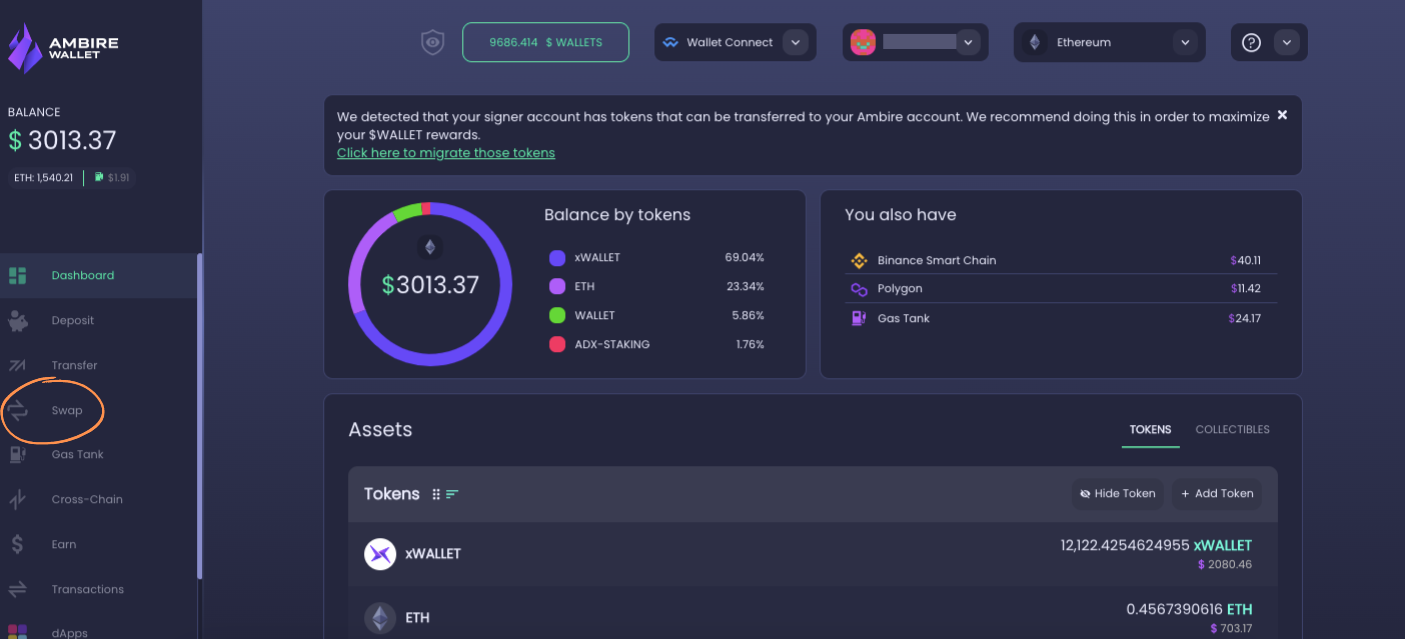
Task: Click the pink account avatar
Action: coord(863,42)
